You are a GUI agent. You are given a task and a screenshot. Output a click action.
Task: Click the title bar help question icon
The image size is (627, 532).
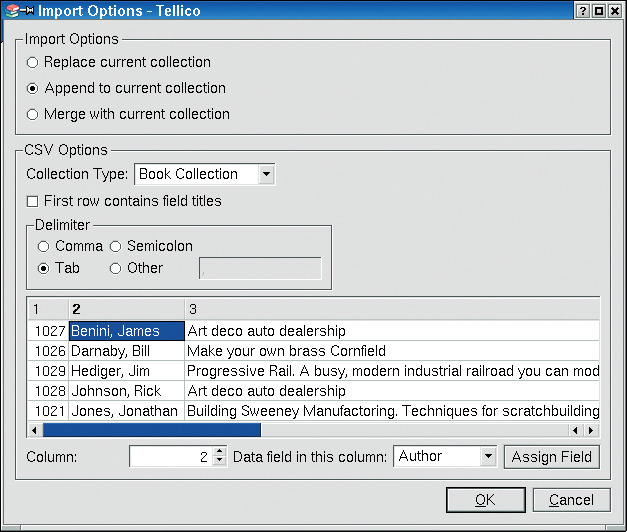click(x=583, y=11)
